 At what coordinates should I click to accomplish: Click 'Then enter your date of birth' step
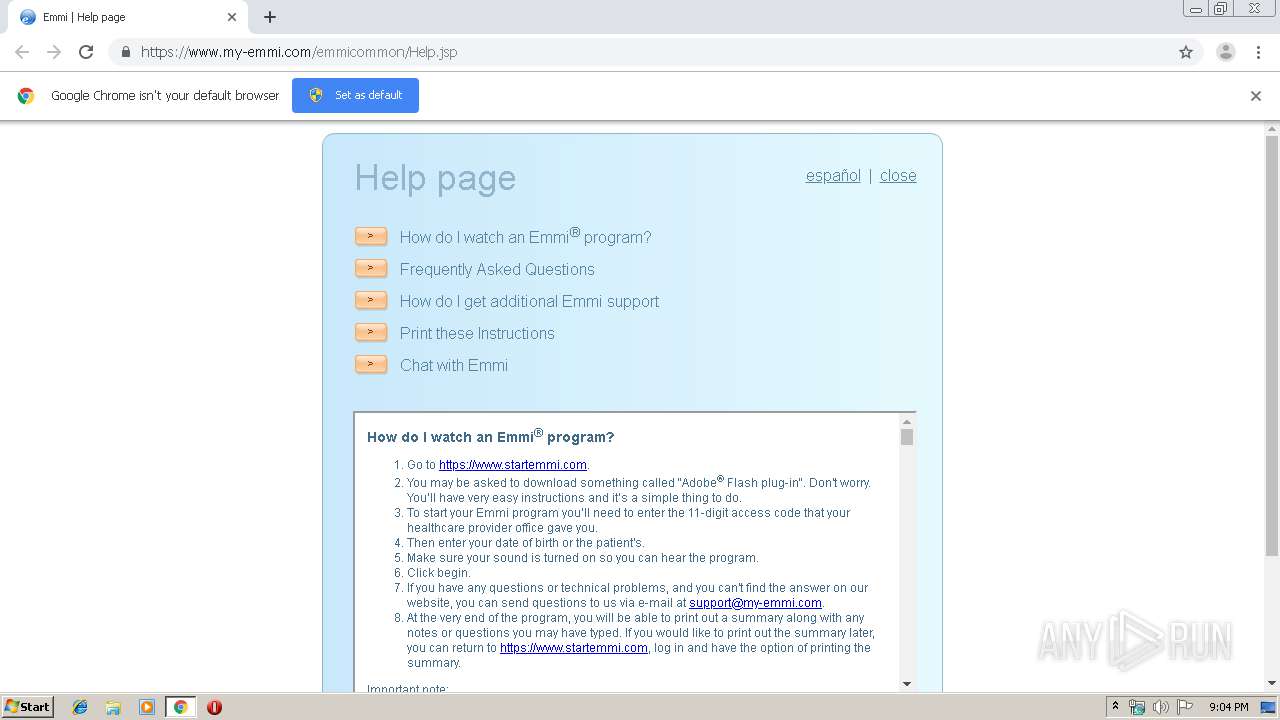[x=526, y=543]
